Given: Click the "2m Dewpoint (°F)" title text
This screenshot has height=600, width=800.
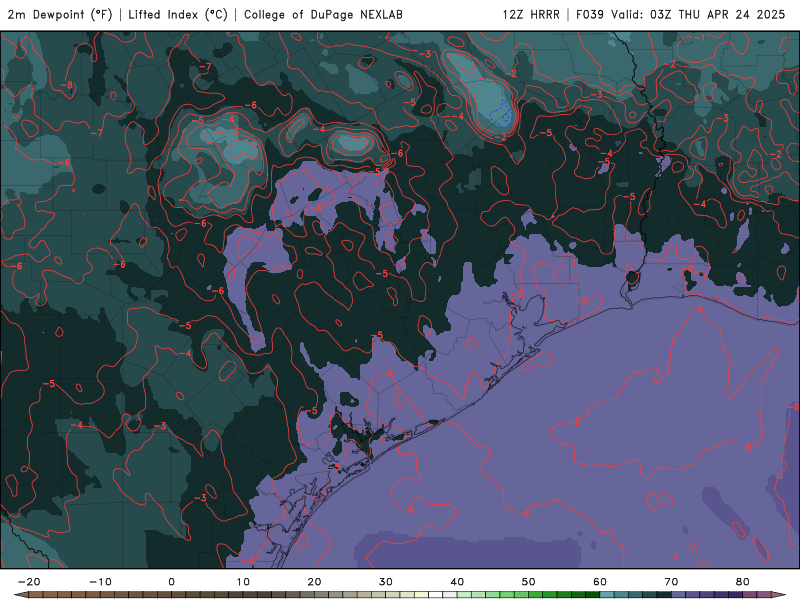Looking at the screenshot, I should (x=60, y=14).
